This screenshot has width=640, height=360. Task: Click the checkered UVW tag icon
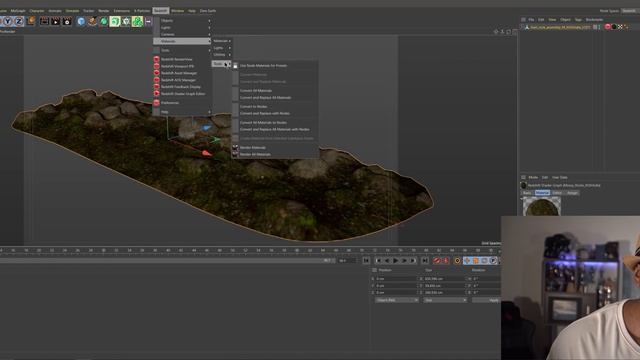click(620, 27)
